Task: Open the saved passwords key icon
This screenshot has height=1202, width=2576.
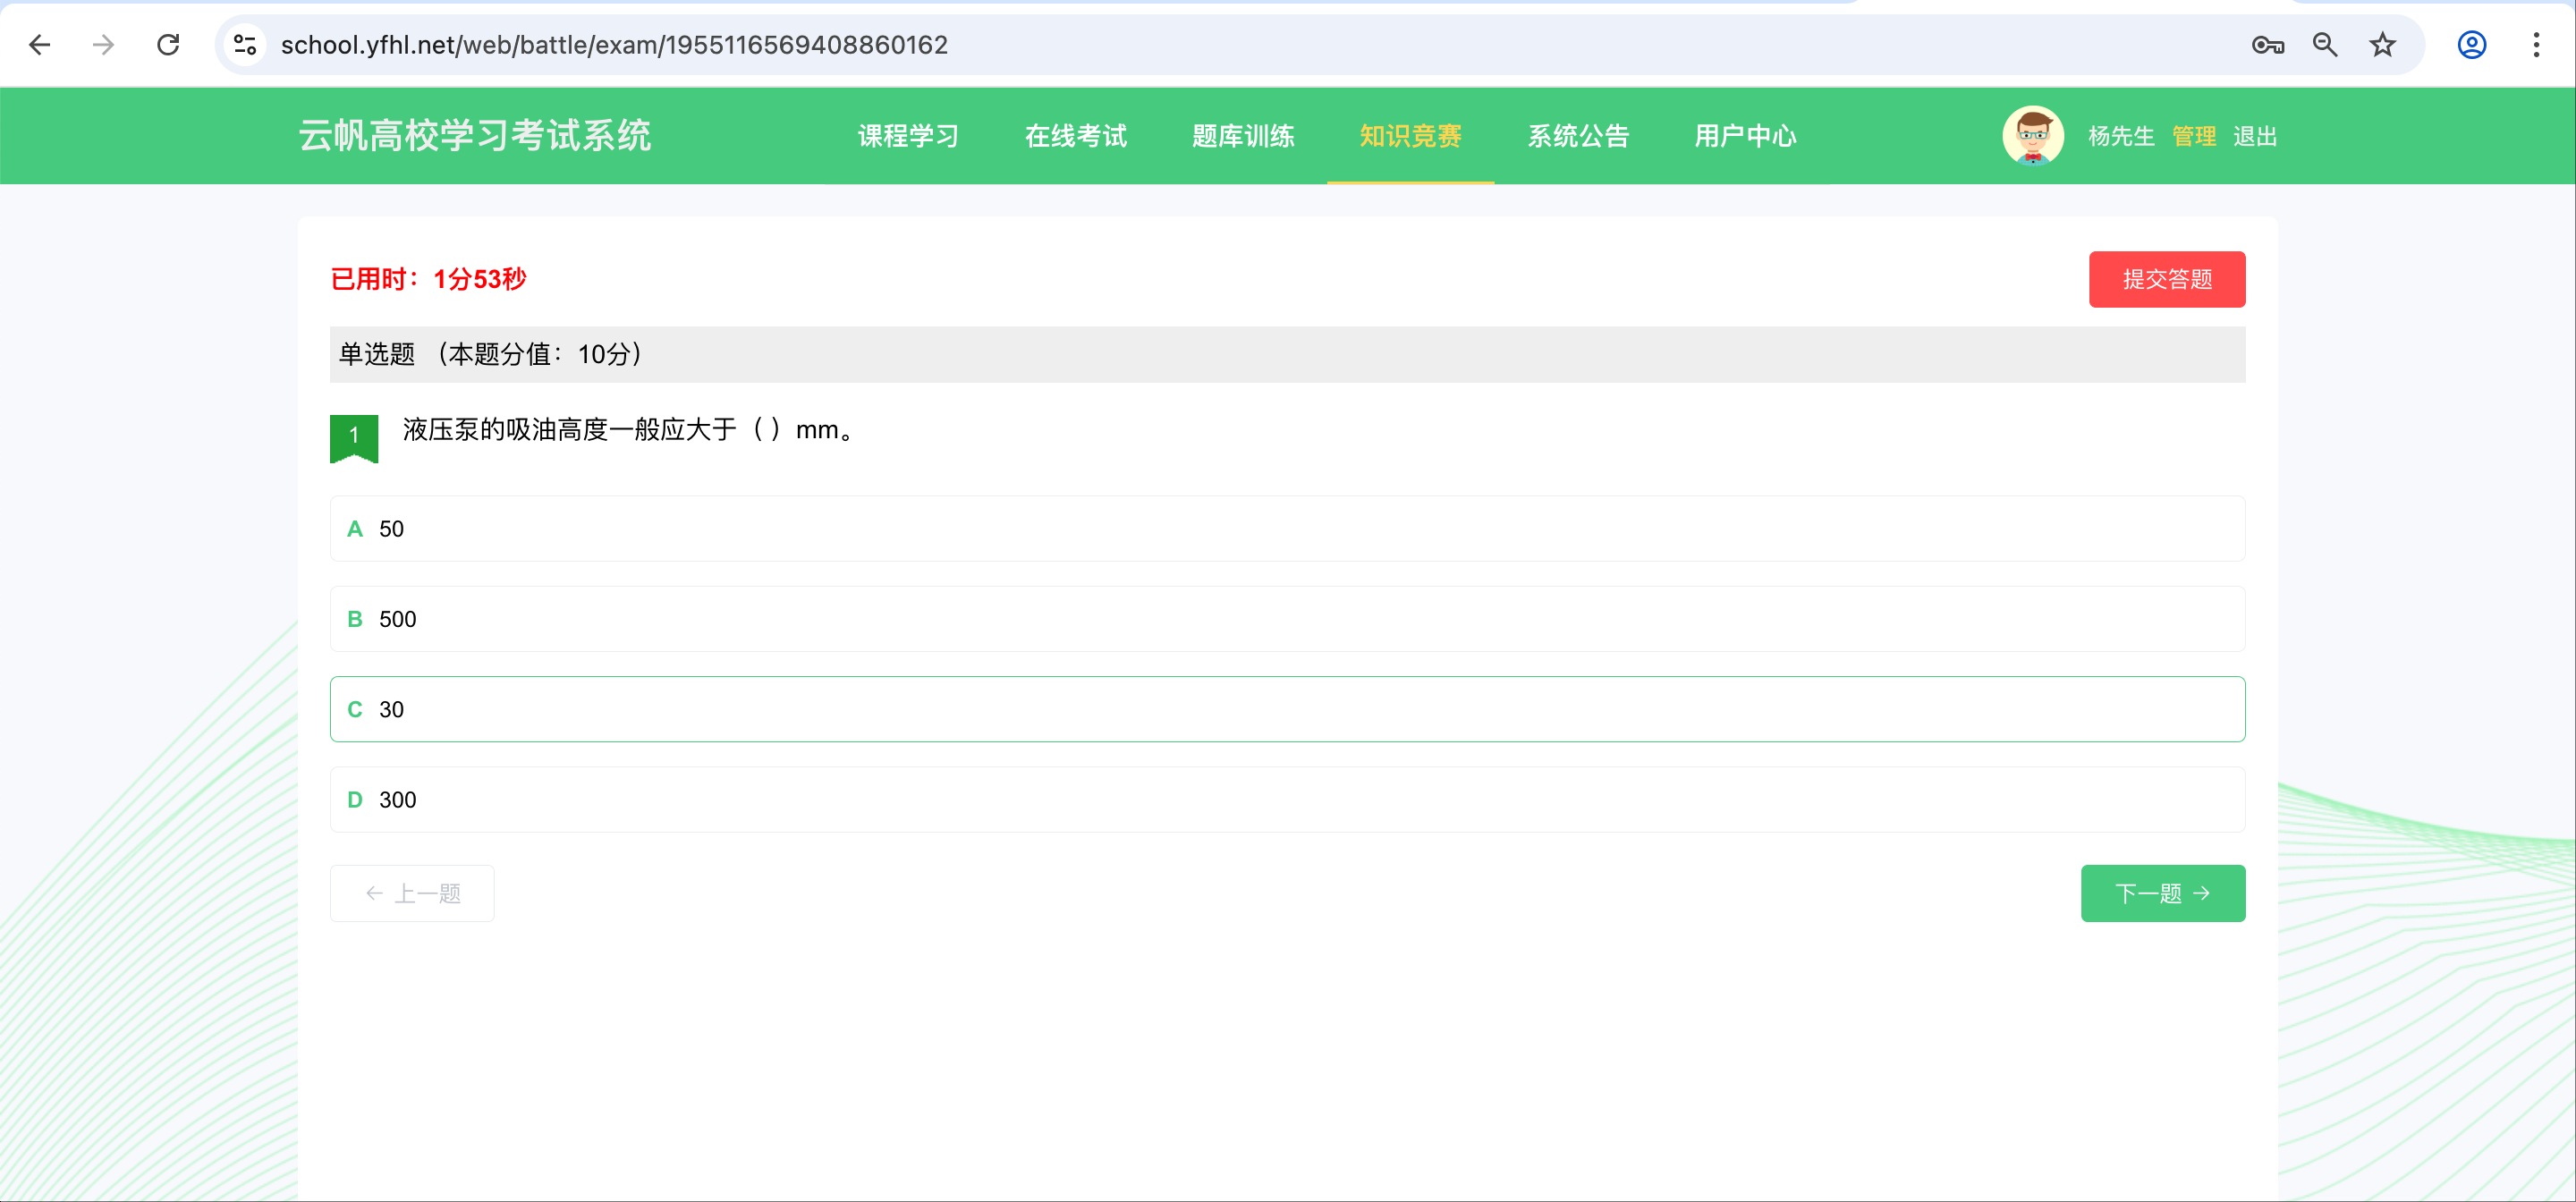Action: tap(2267, 45)
